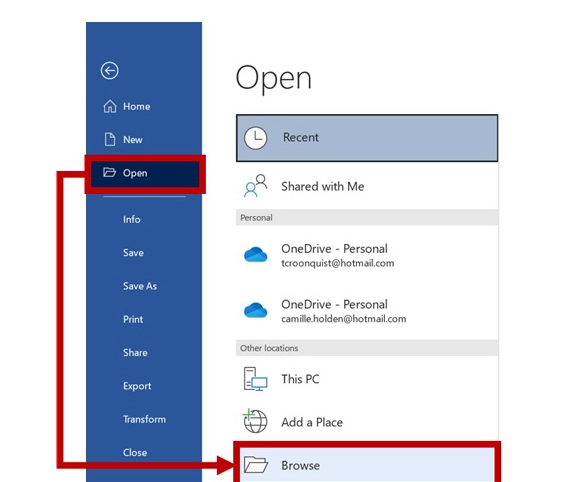
Task: Click the Home house icon
Action: click(110, 107)
